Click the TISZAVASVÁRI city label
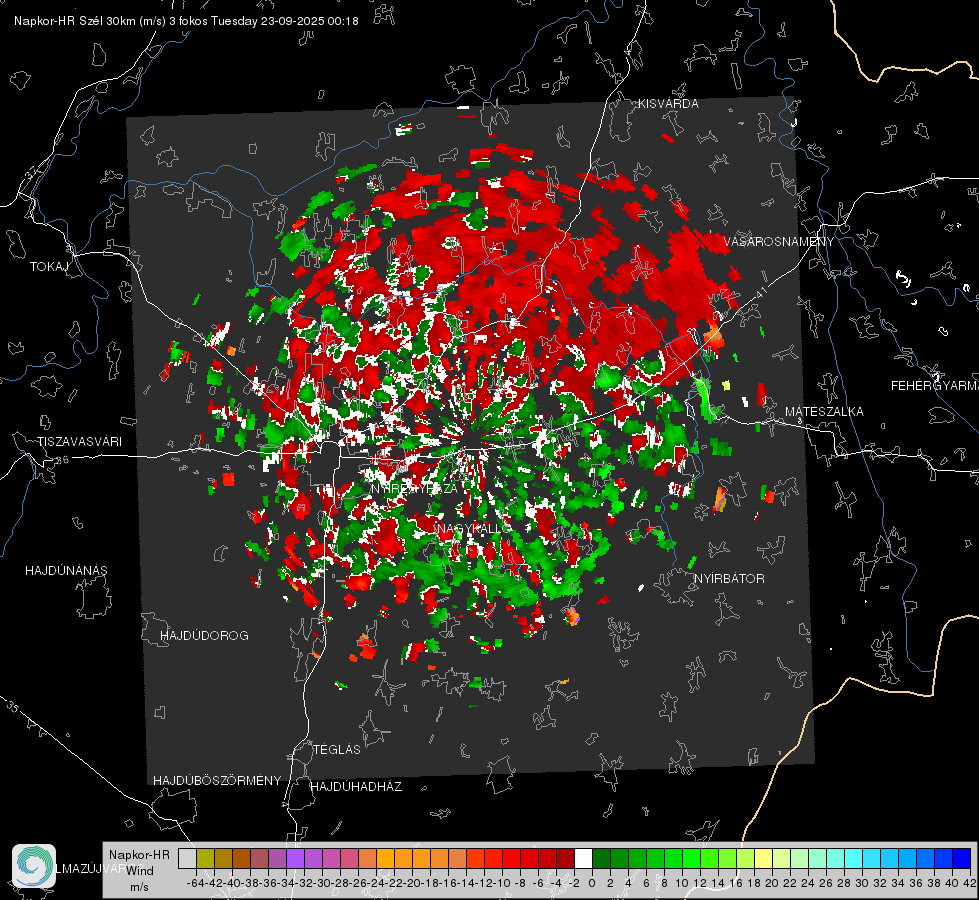 click(79, 442)
